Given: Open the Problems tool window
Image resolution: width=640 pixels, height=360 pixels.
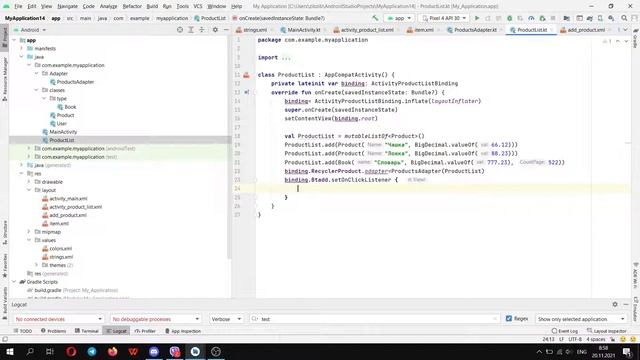Looking at the screenshot, I should pyautogui.click(x=53, y=331).
